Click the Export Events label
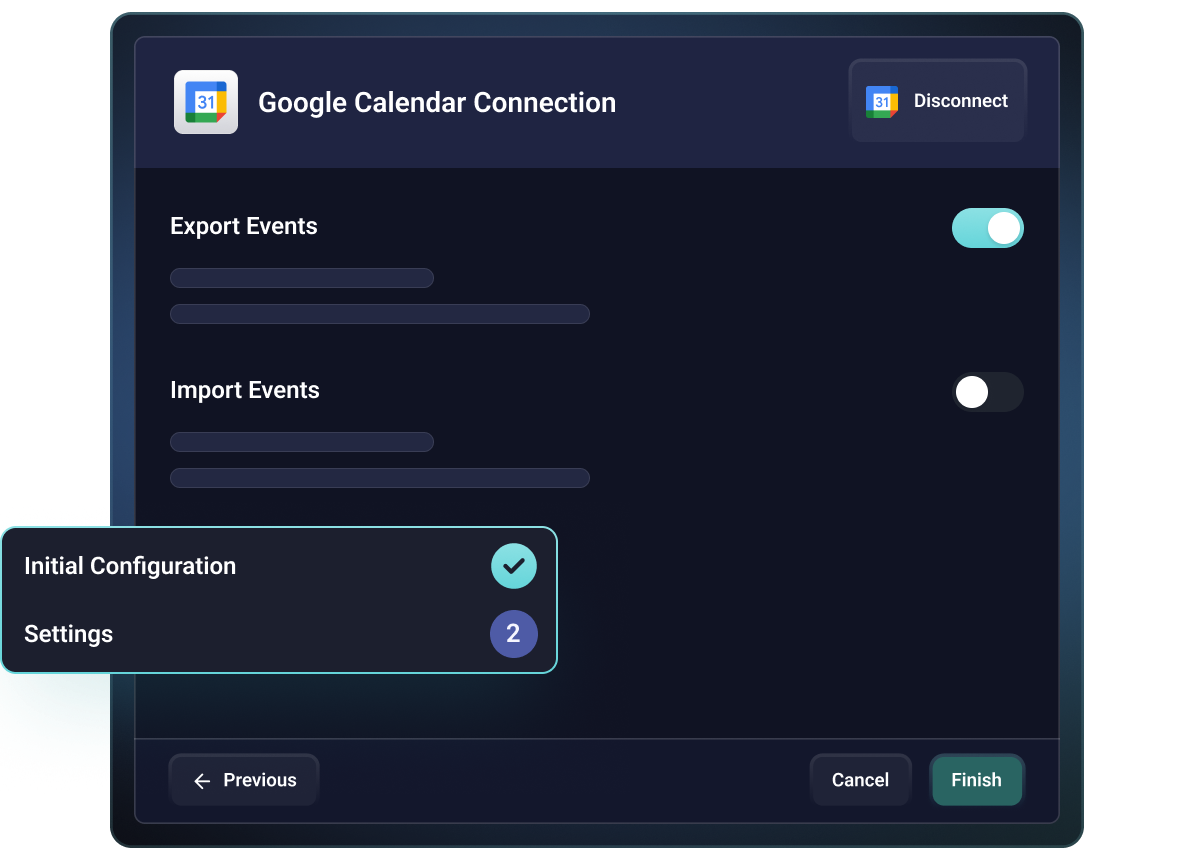The image size is (1186, 860). [243, 226]
